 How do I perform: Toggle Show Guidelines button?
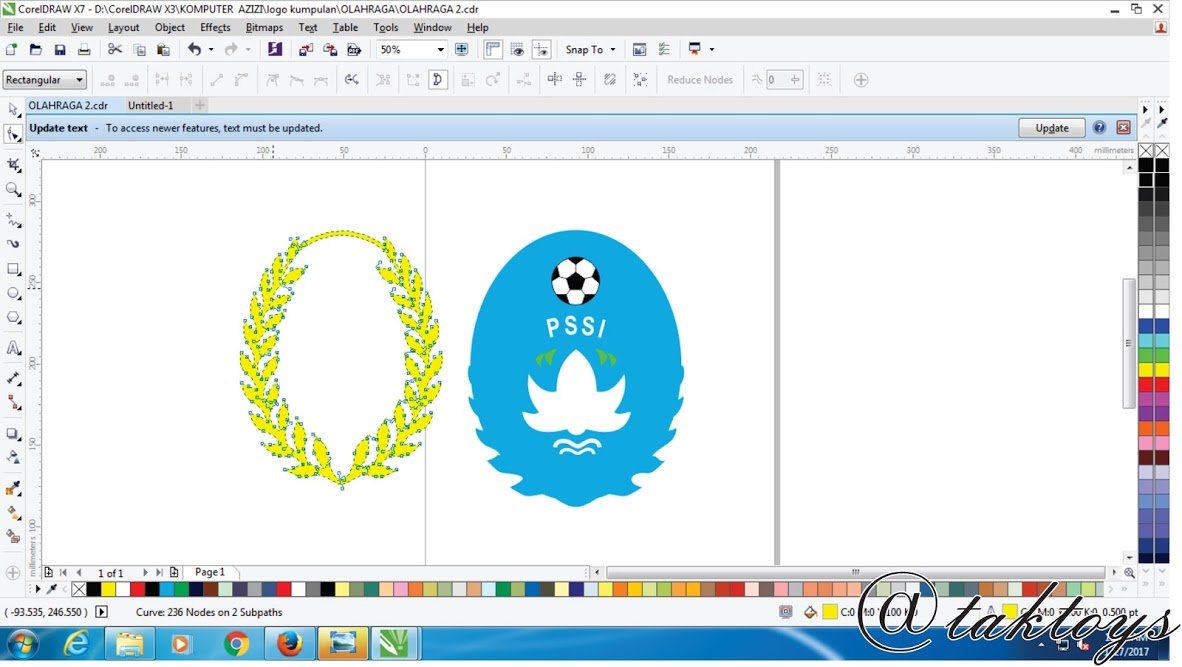[541, 50]
